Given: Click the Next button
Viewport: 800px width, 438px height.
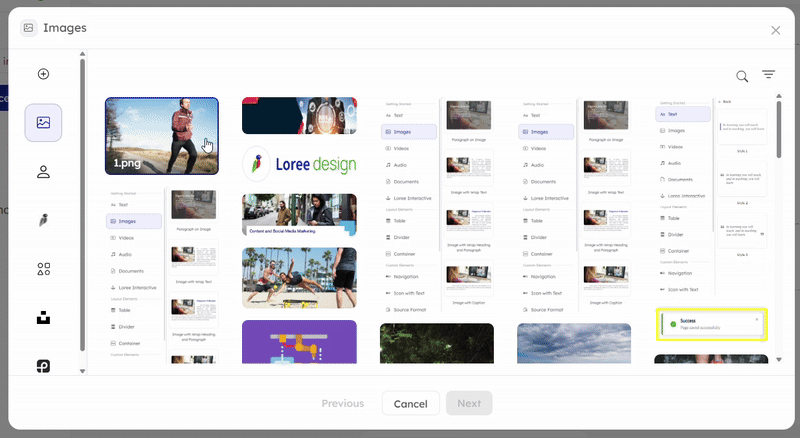Looking at the screenshot, I should pyautogui.click(x=469, y=403).
